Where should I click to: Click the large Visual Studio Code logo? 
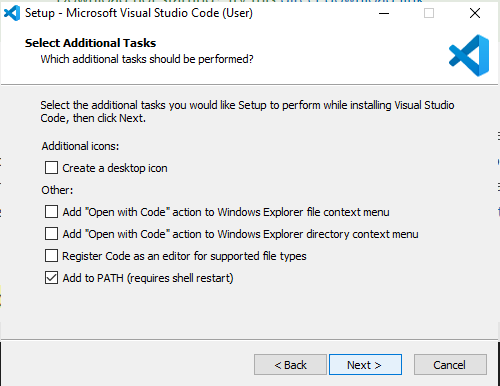469,55
